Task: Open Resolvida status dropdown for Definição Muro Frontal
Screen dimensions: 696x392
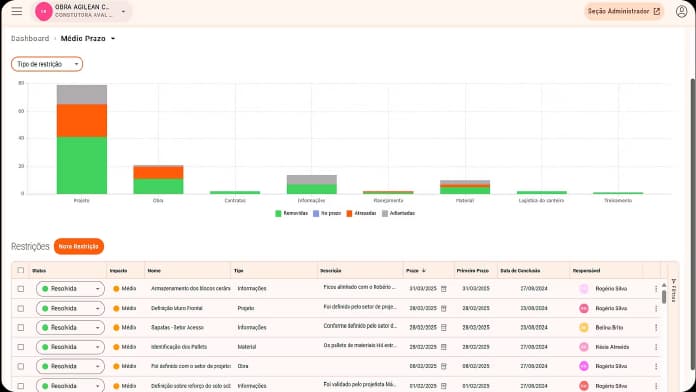Action: tap(70, 308)
